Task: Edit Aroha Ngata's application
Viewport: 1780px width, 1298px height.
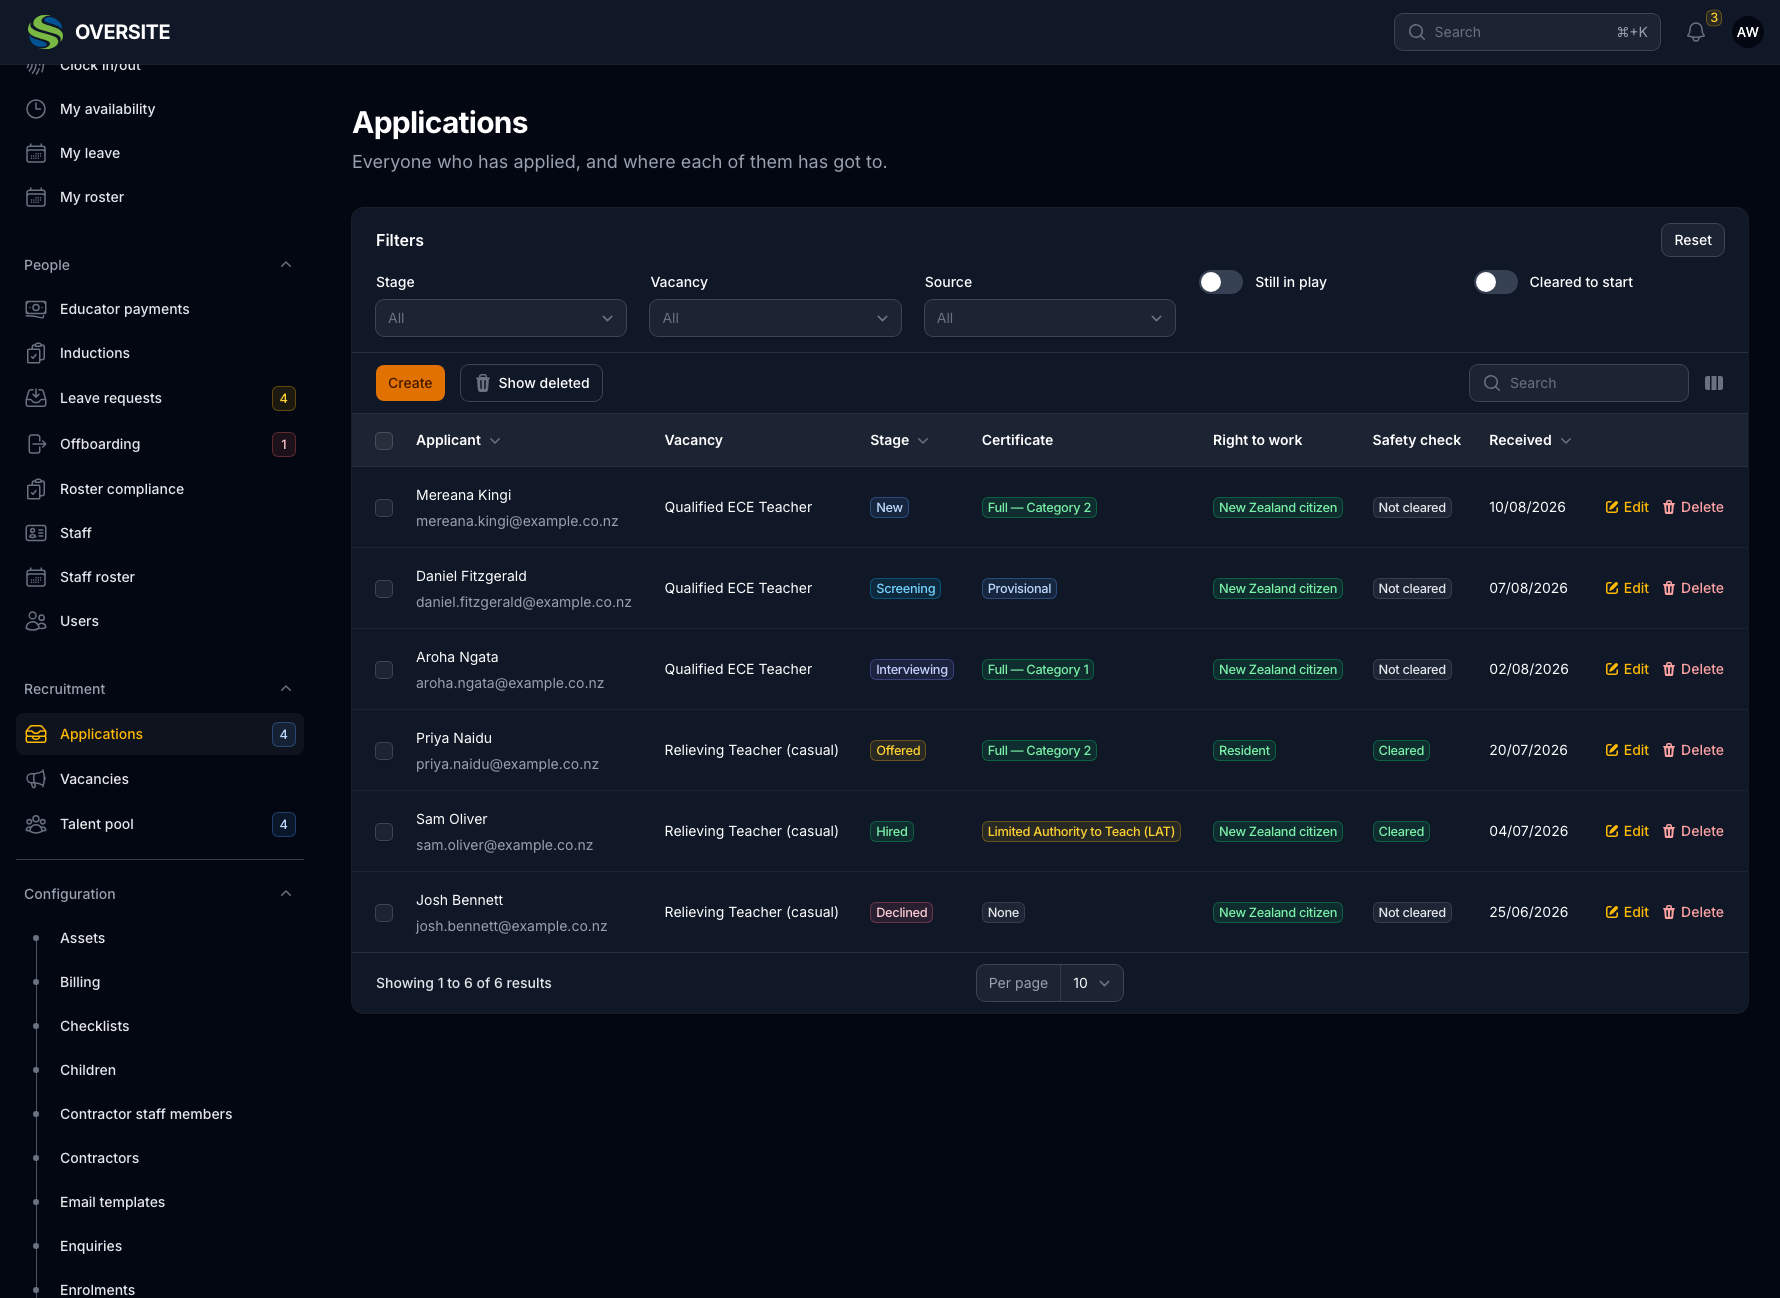Action: point(1627,669)
